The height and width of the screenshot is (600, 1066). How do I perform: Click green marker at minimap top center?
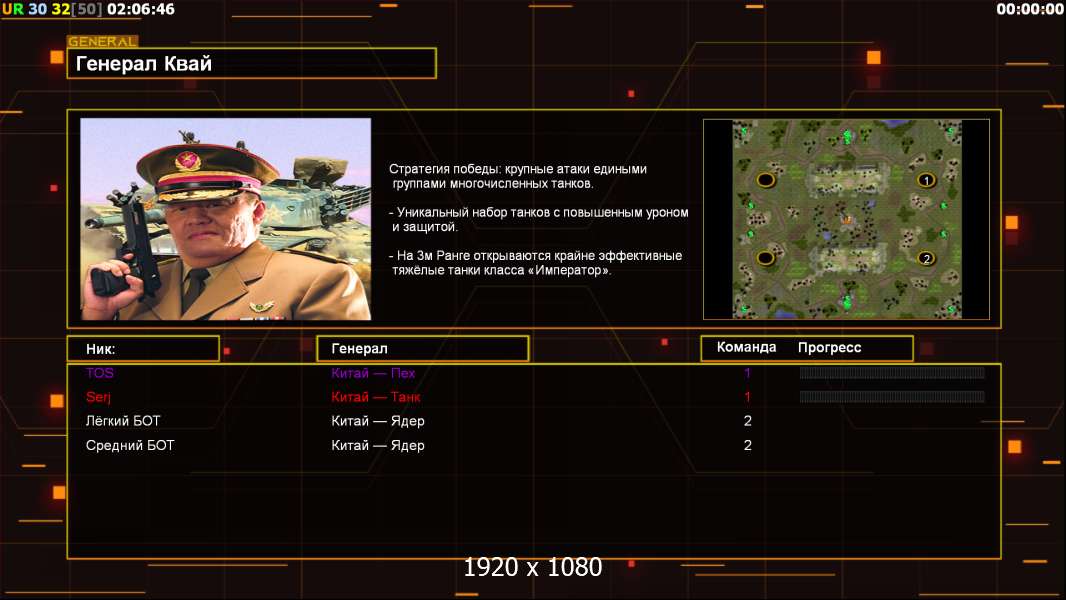846,134
